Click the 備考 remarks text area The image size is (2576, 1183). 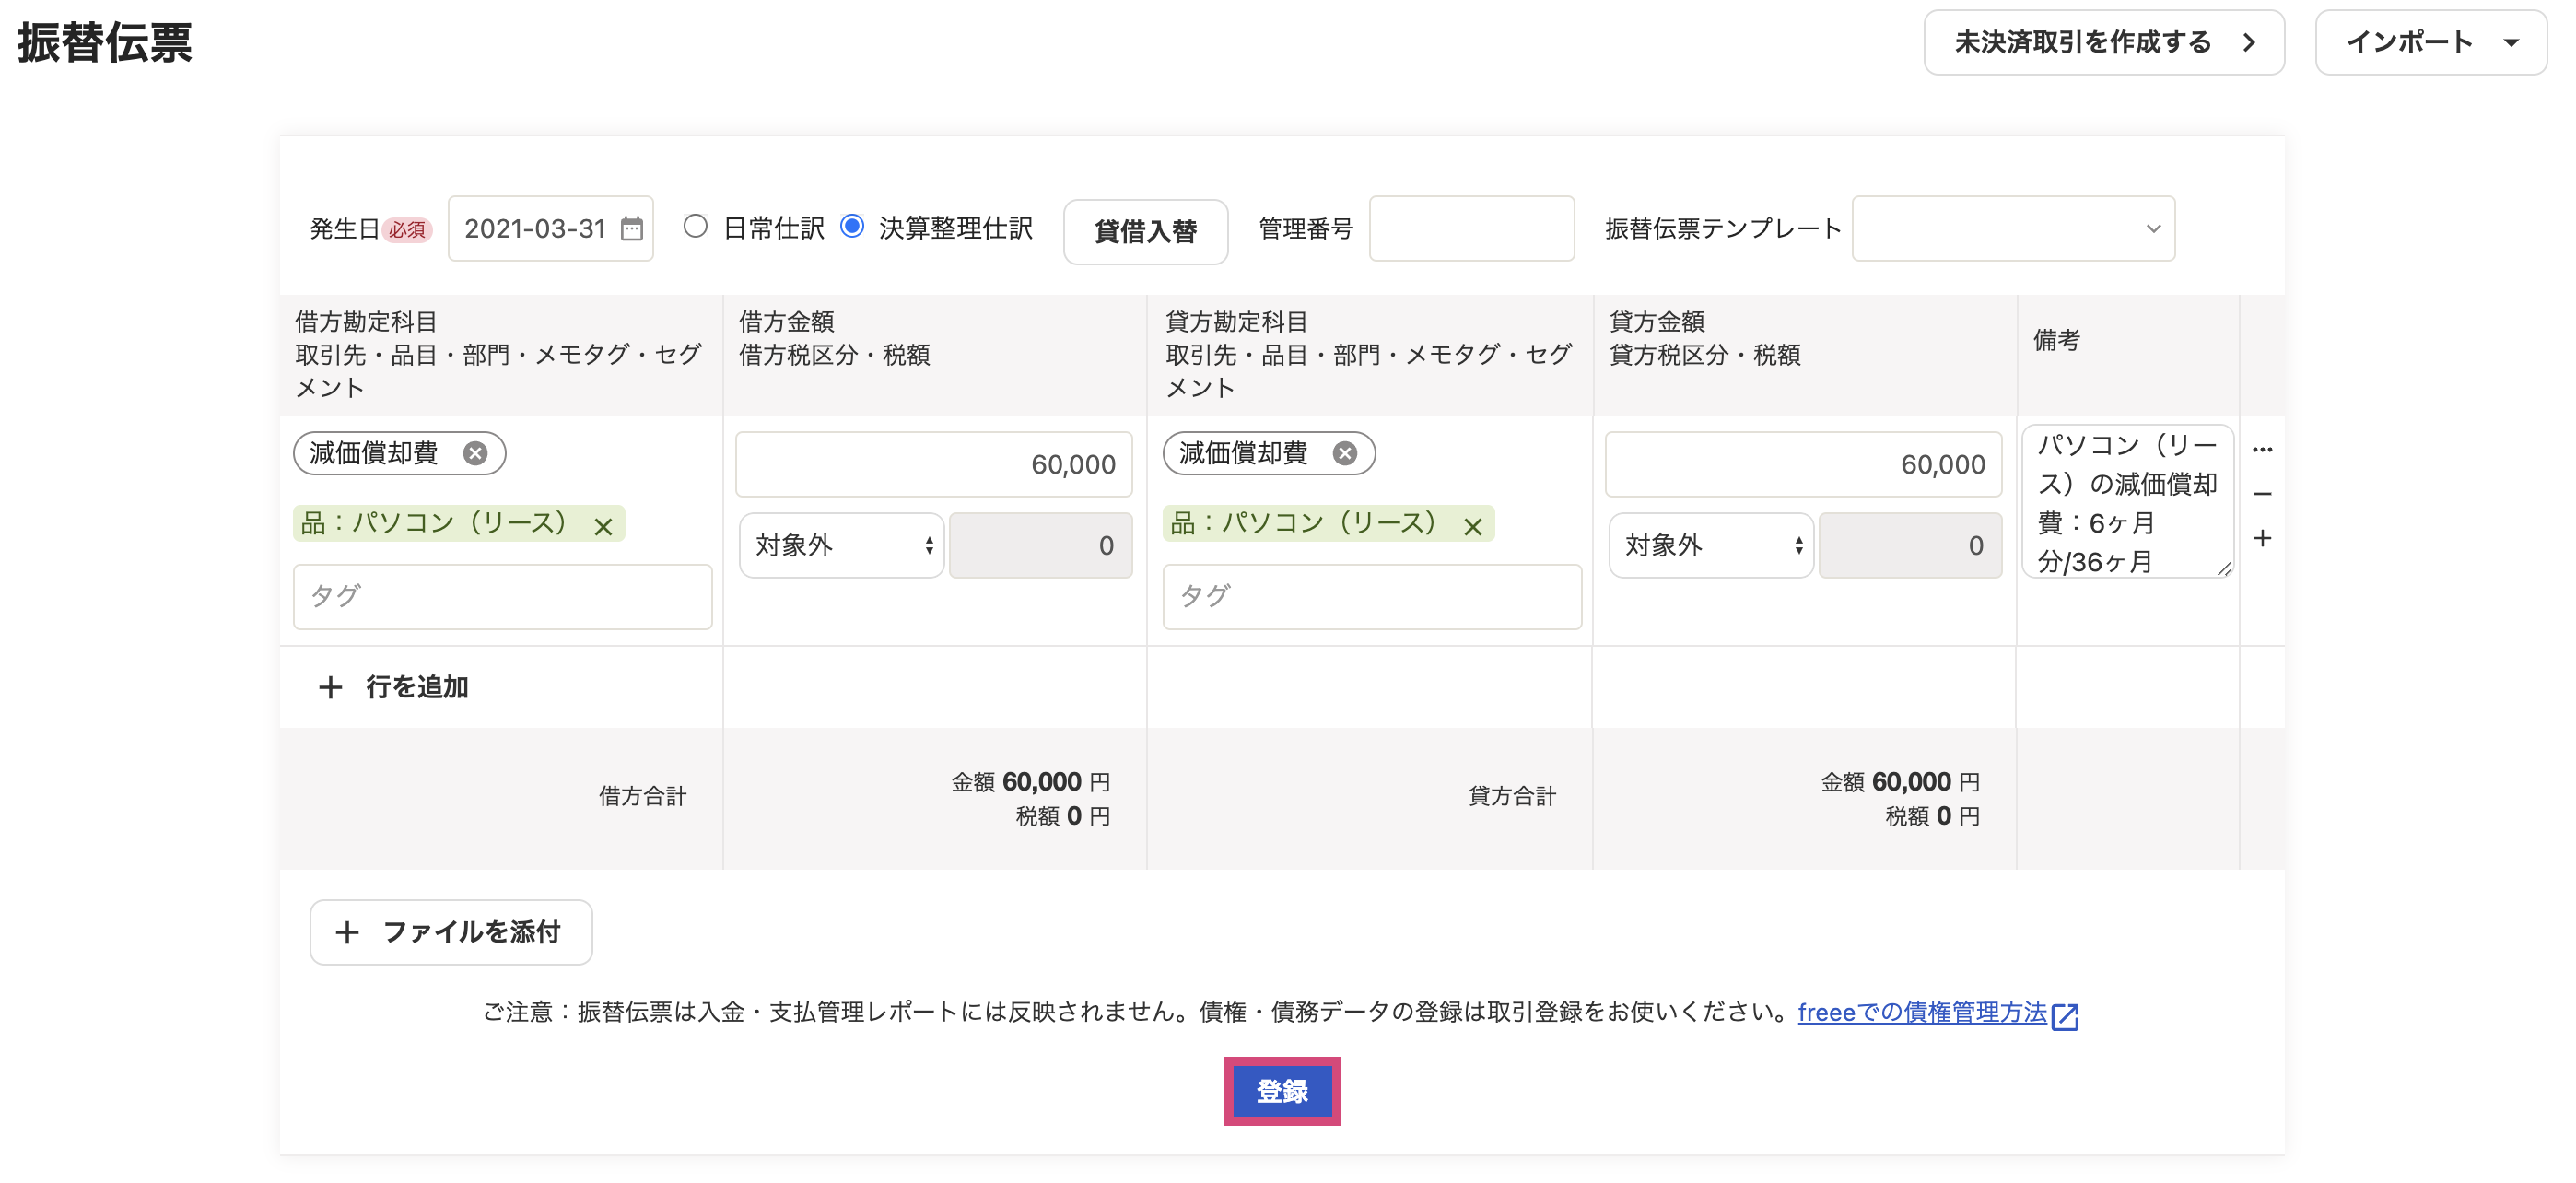coord(2128,502)
